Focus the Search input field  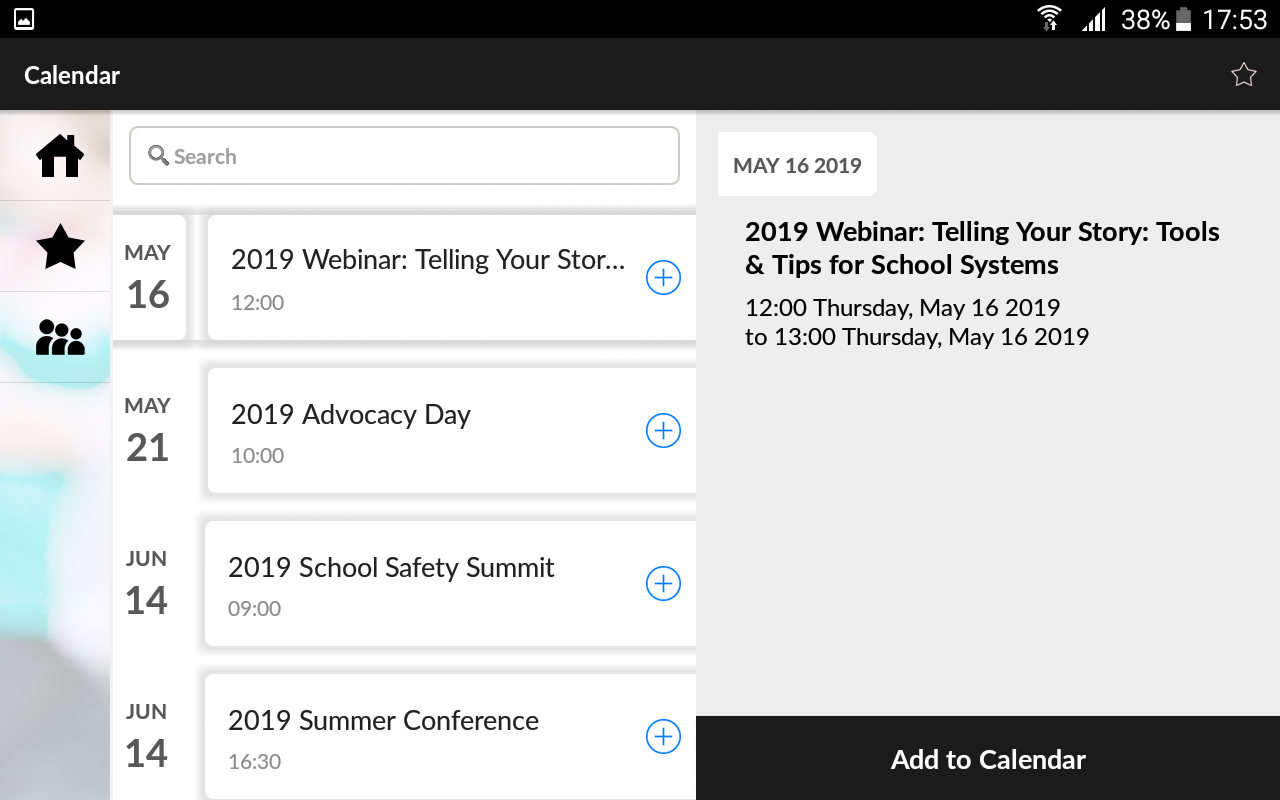coord(420,156)
